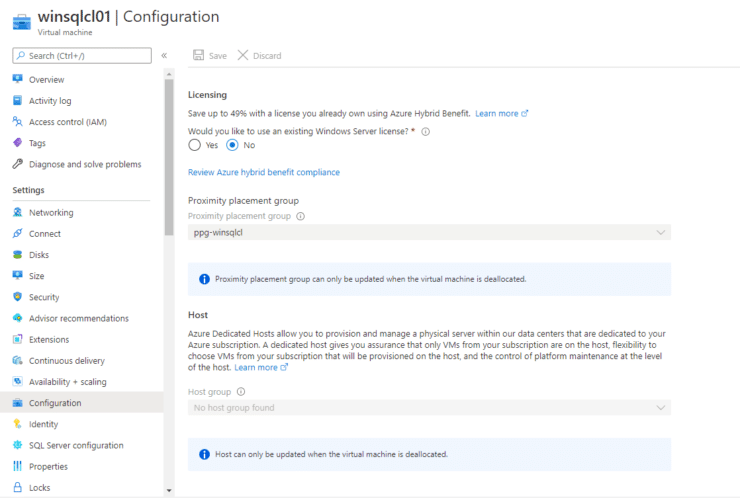Click the search magnifier icon
The height and width of the screenshot is (498, 740).
[x=21, y=55]
